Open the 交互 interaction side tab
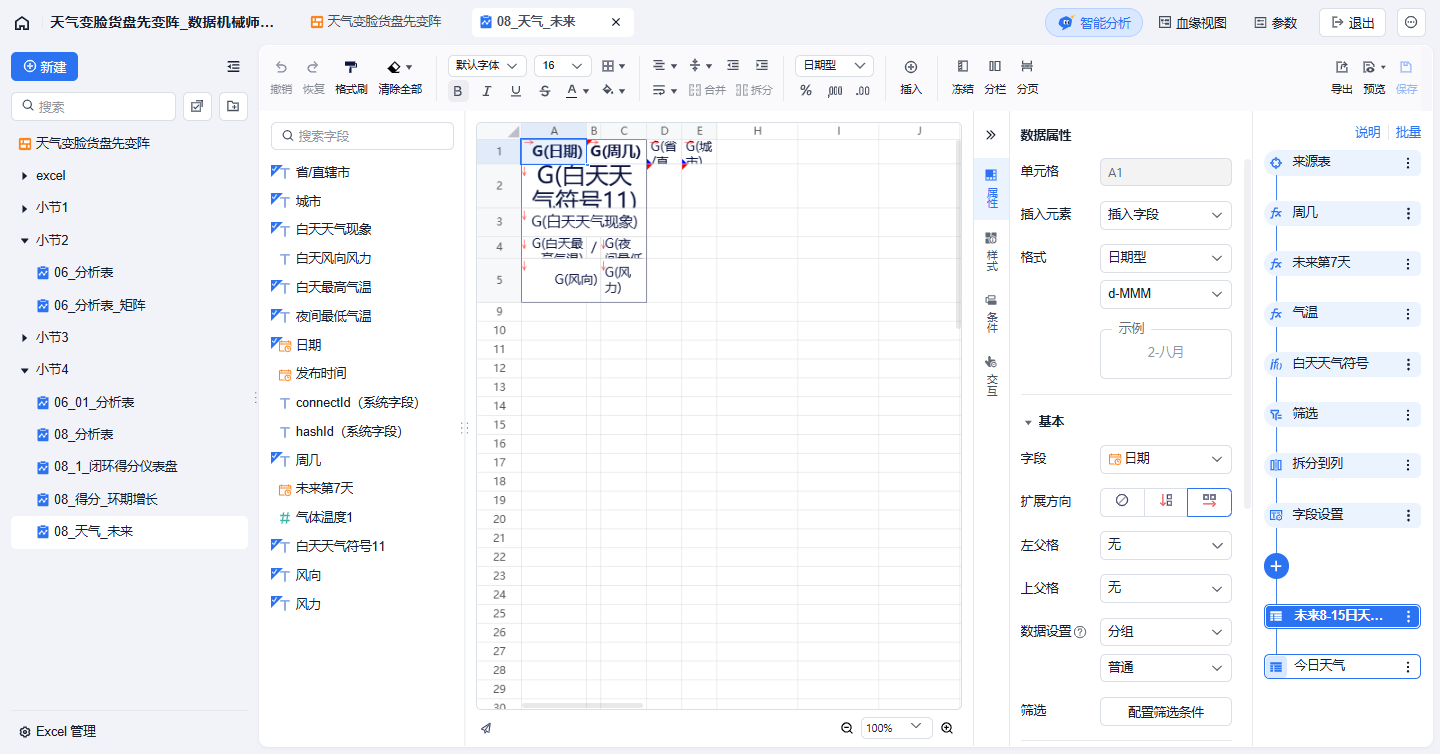This screenshot has height=754, width=1440. [x=991, y=376]
